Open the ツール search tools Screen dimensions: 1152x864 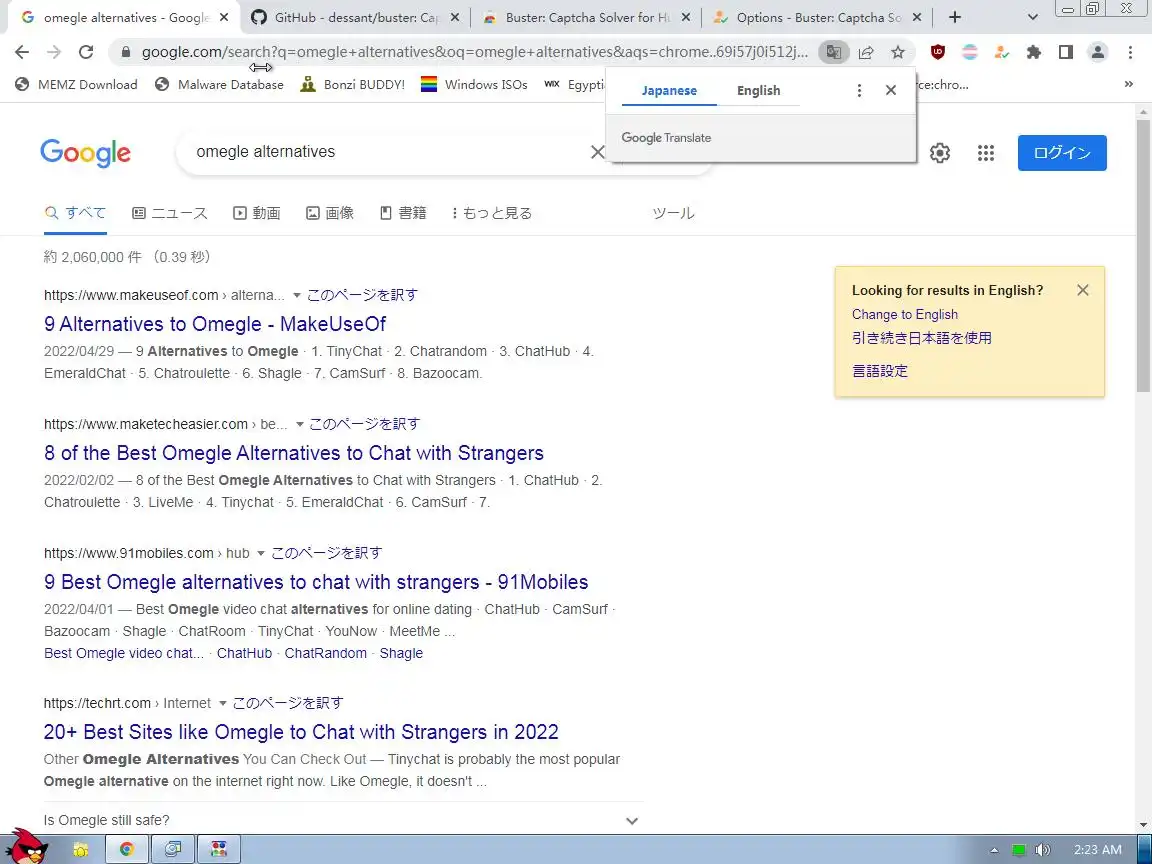pyautogui.click(x=673, y=213)
